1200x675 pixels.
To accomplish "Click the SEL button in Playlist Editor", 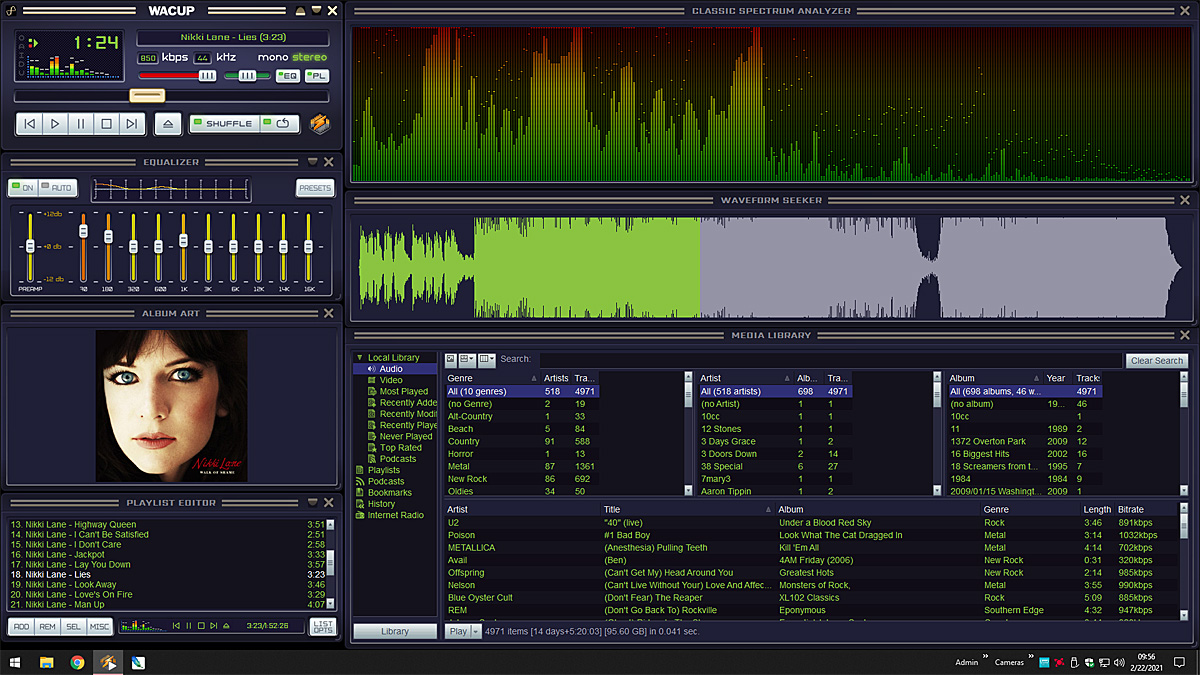I will [x=73, y=626].
